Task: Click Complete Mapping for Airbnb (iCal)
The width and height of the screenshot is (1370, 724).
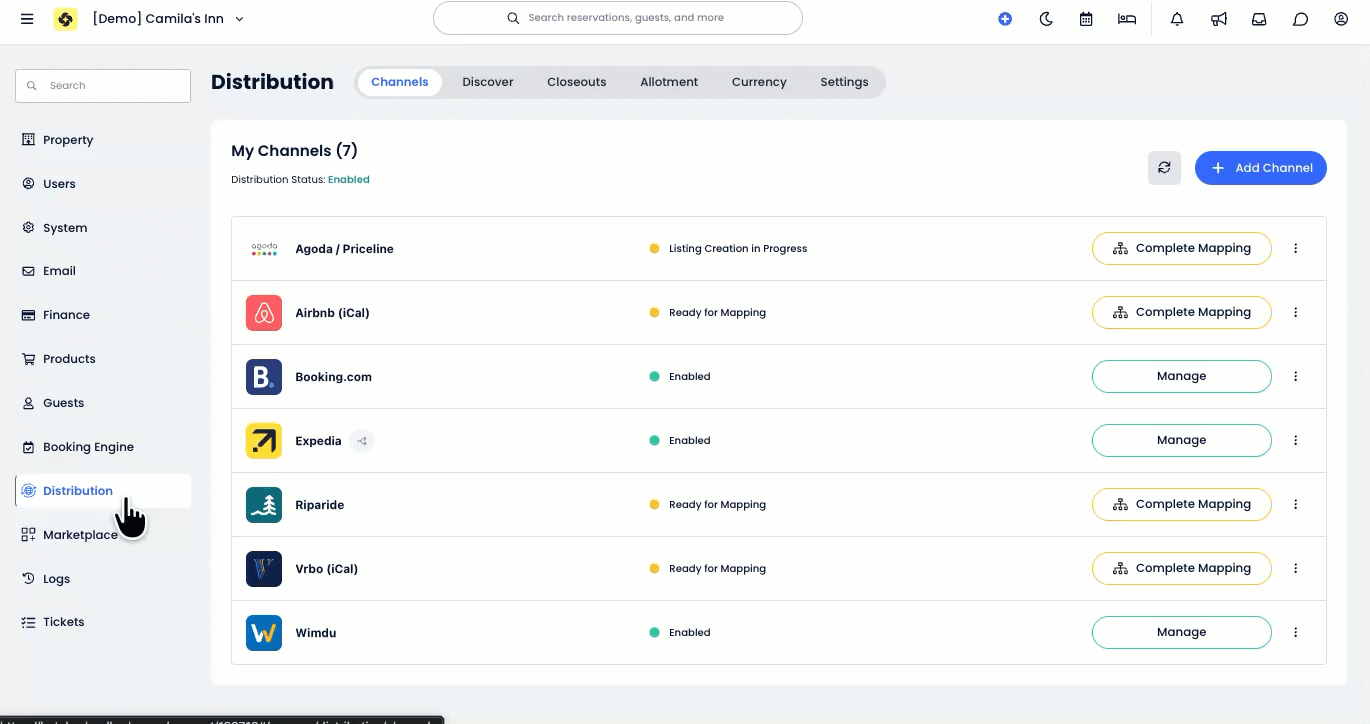Action: [x=1182, y=312]
